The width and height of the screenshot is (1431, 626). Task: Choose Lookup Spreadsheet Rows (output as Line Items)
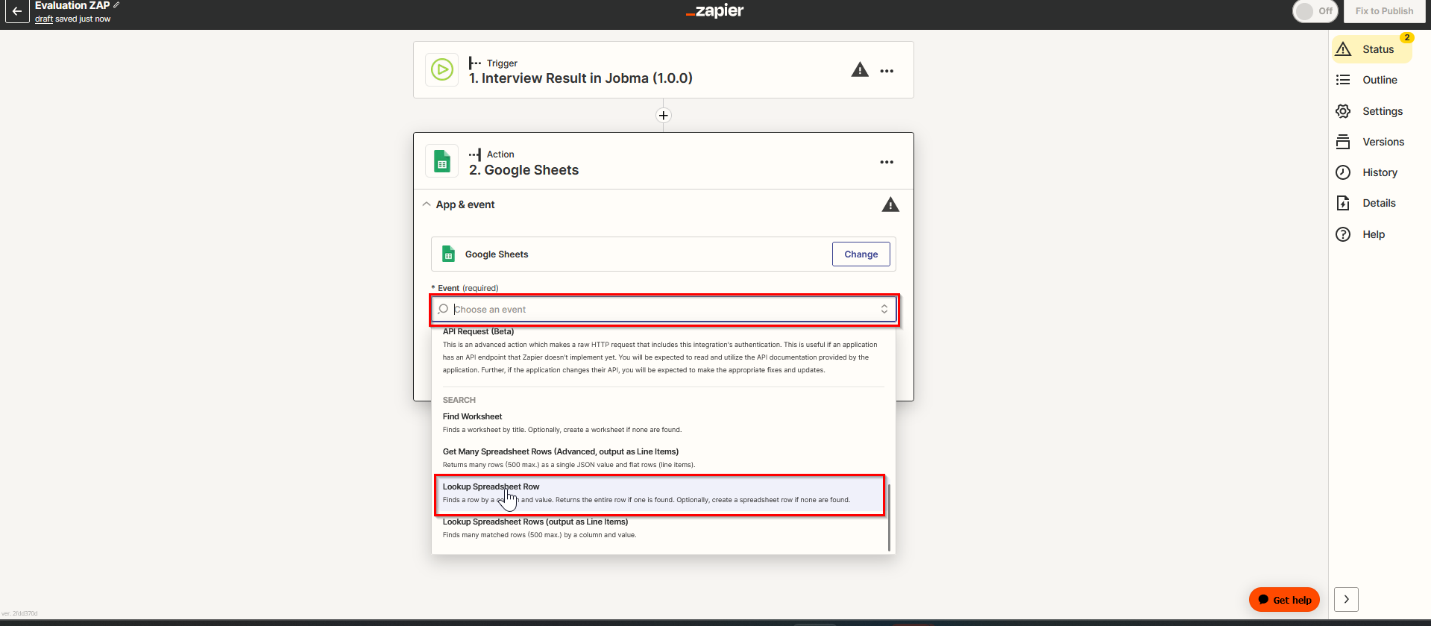tap(663, 528)
